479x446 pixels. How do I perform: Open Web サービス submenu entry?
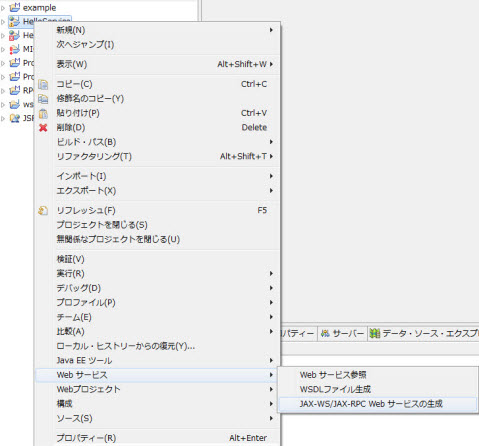coord(157,375)
